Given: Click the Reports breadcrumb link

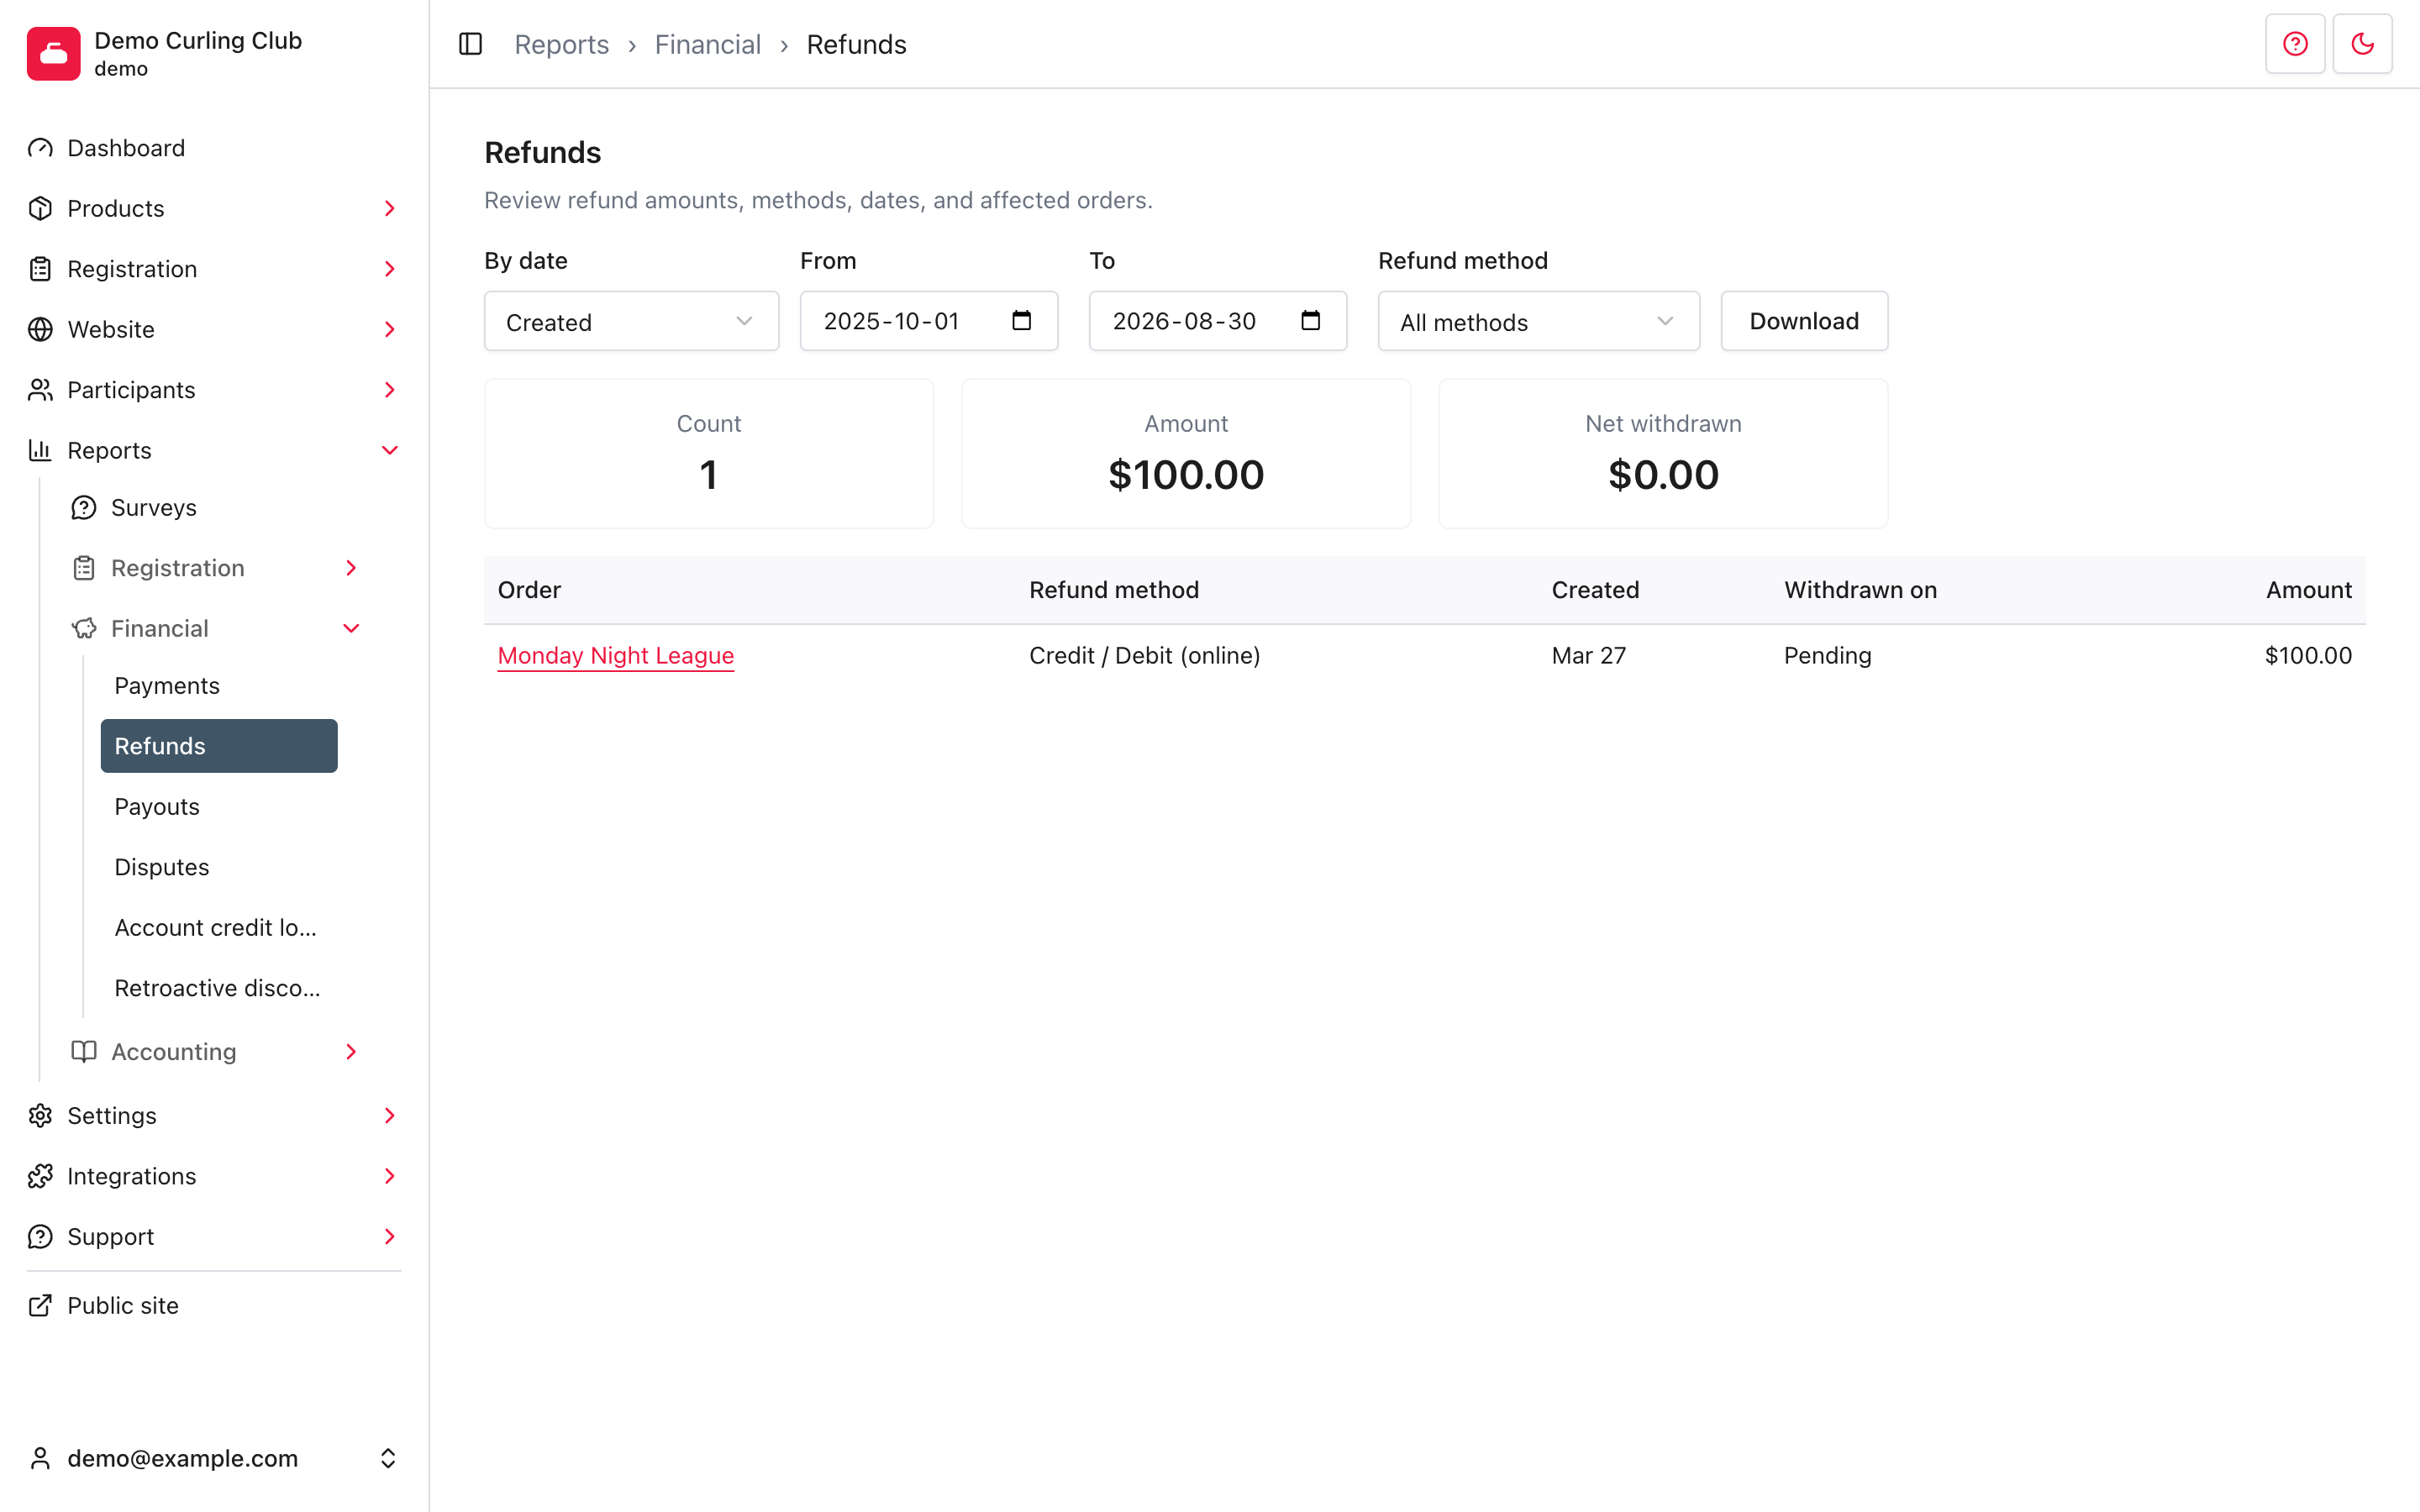Looking at the screenshot, I should point(561,44).
